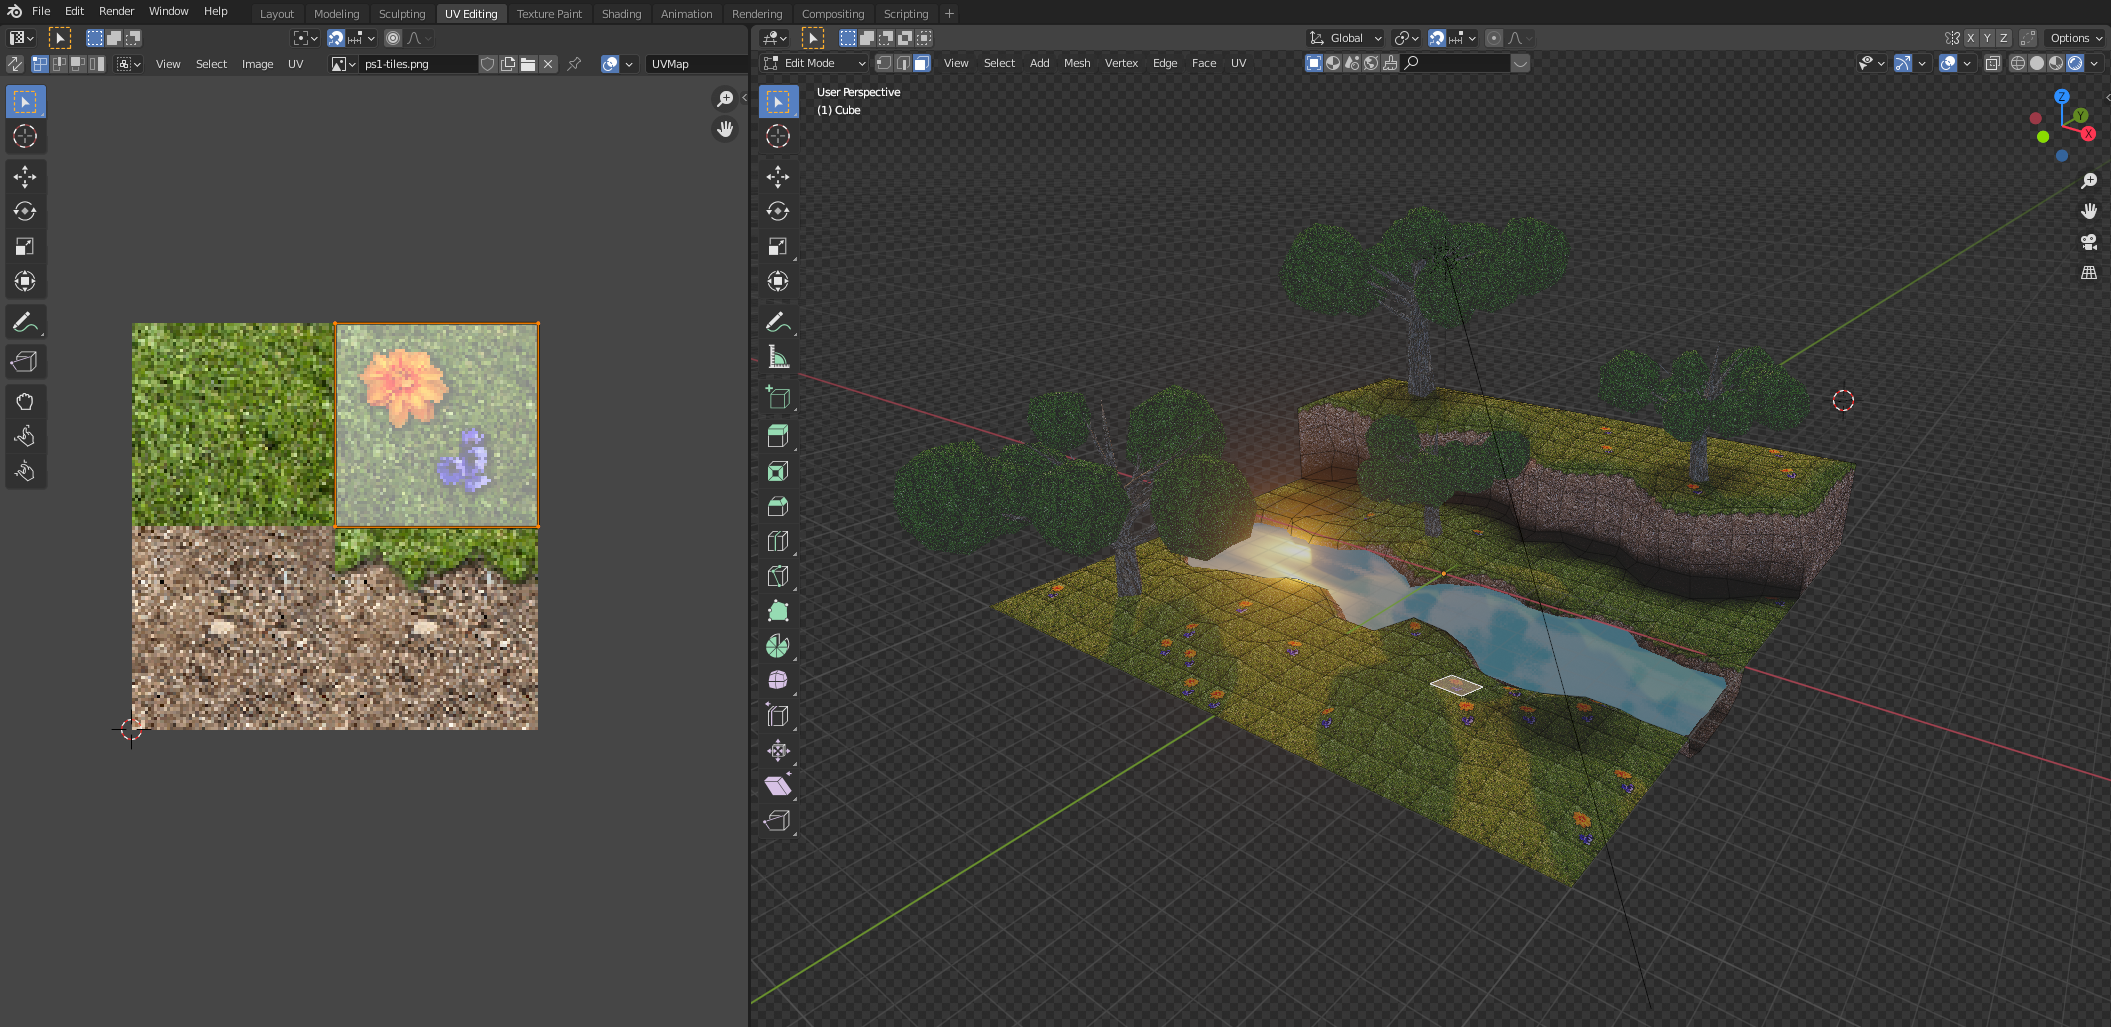Screen dimensions: 2111x1027
Task: Toggle UV sync selection
Action: pyautogui.click(x=15, y=64)
